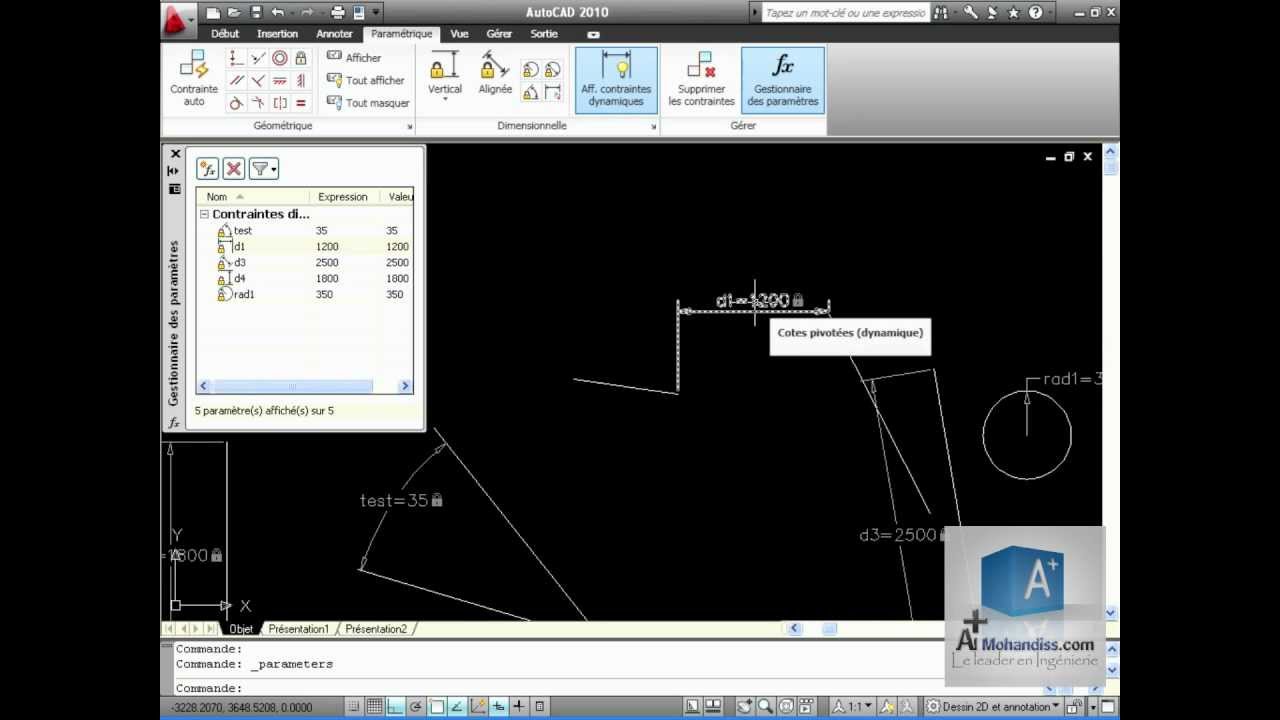Open a file via quick access toolbar
This screenshot has height=720, width=1280.
click(233, 13)
